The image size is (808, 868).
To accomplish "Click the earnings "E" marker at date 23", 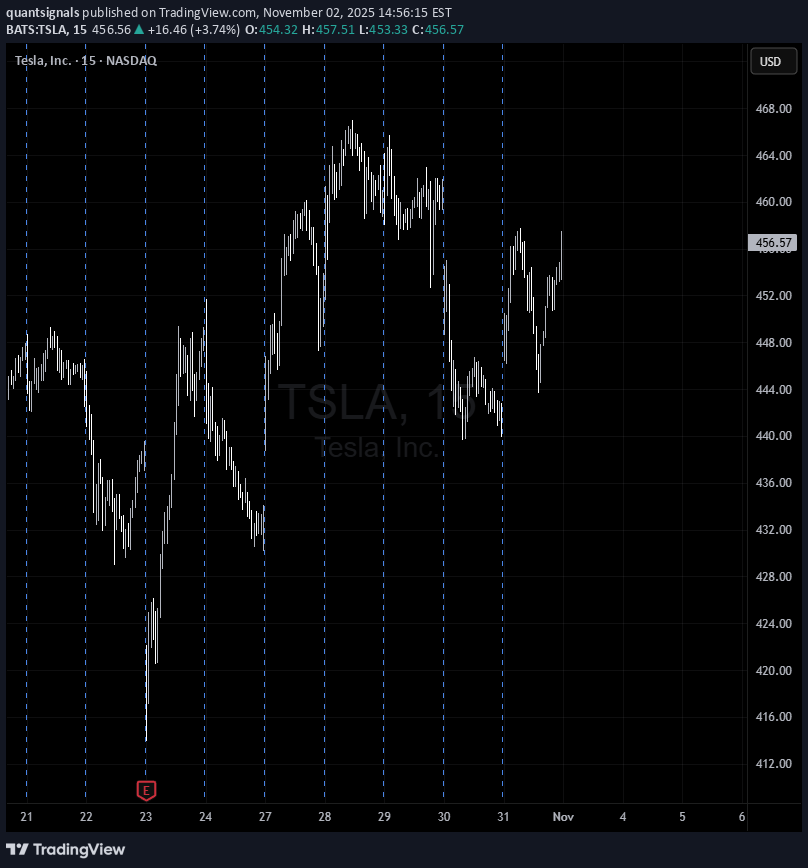I will click(146, 791).
